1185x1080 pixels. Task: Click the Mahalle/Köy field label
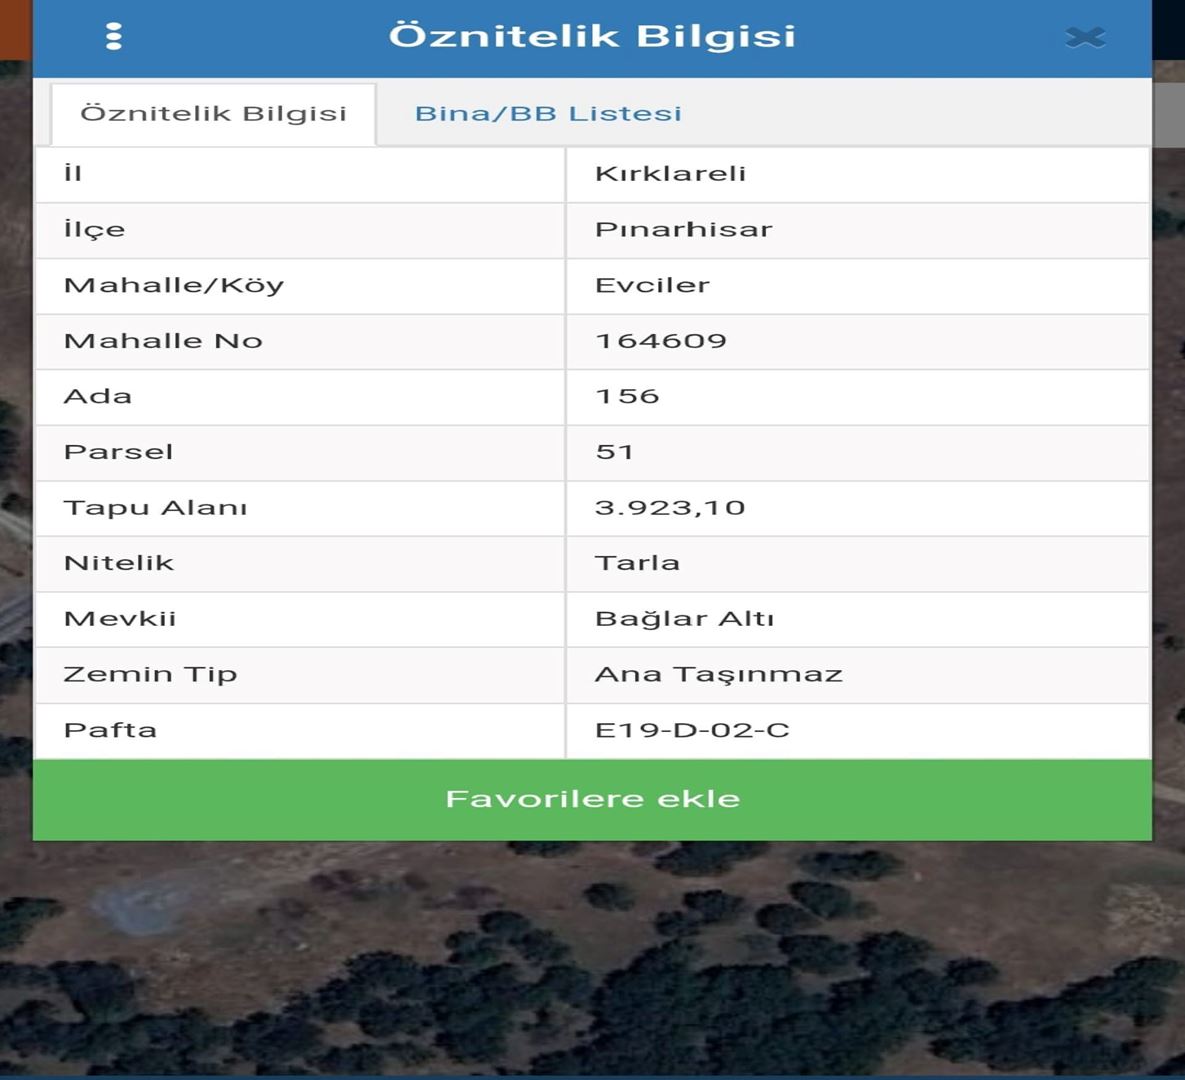(x=174, y=286)
